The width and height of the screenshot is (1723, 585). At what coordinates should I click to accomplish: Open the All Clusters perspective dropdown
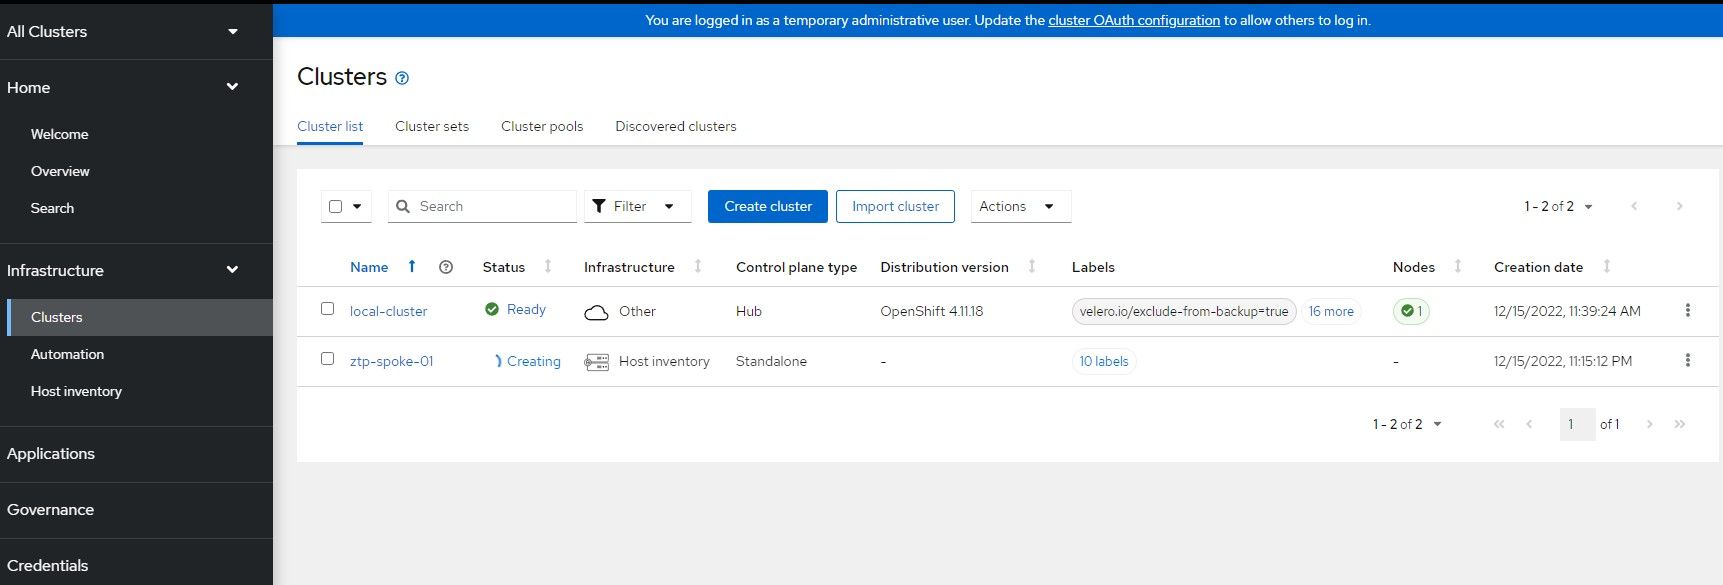coord(123,31)
